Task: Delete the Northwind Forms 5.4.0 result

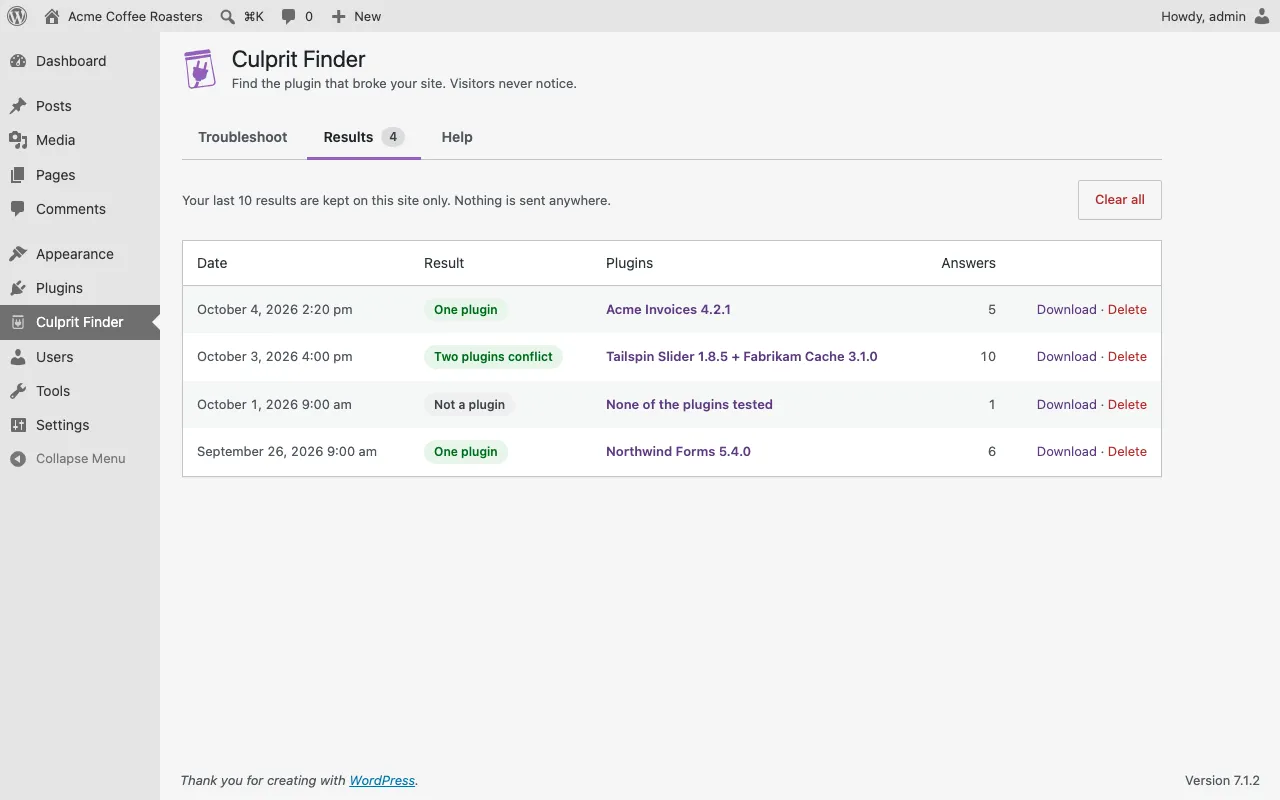Action: coord(1127,451)
